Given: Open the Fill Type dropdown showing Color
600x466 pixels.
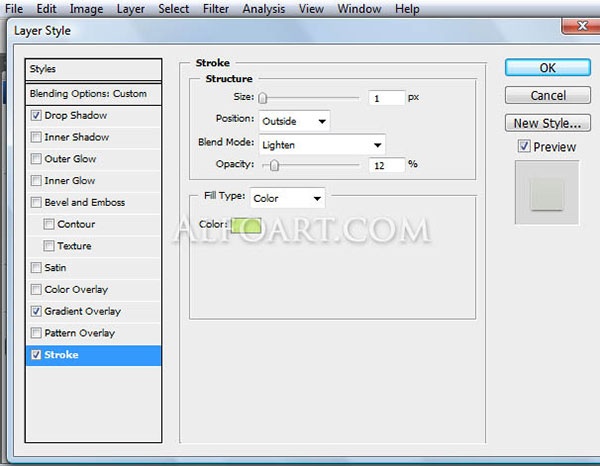Looking at the screenshot, I should (x=287, y=198).
